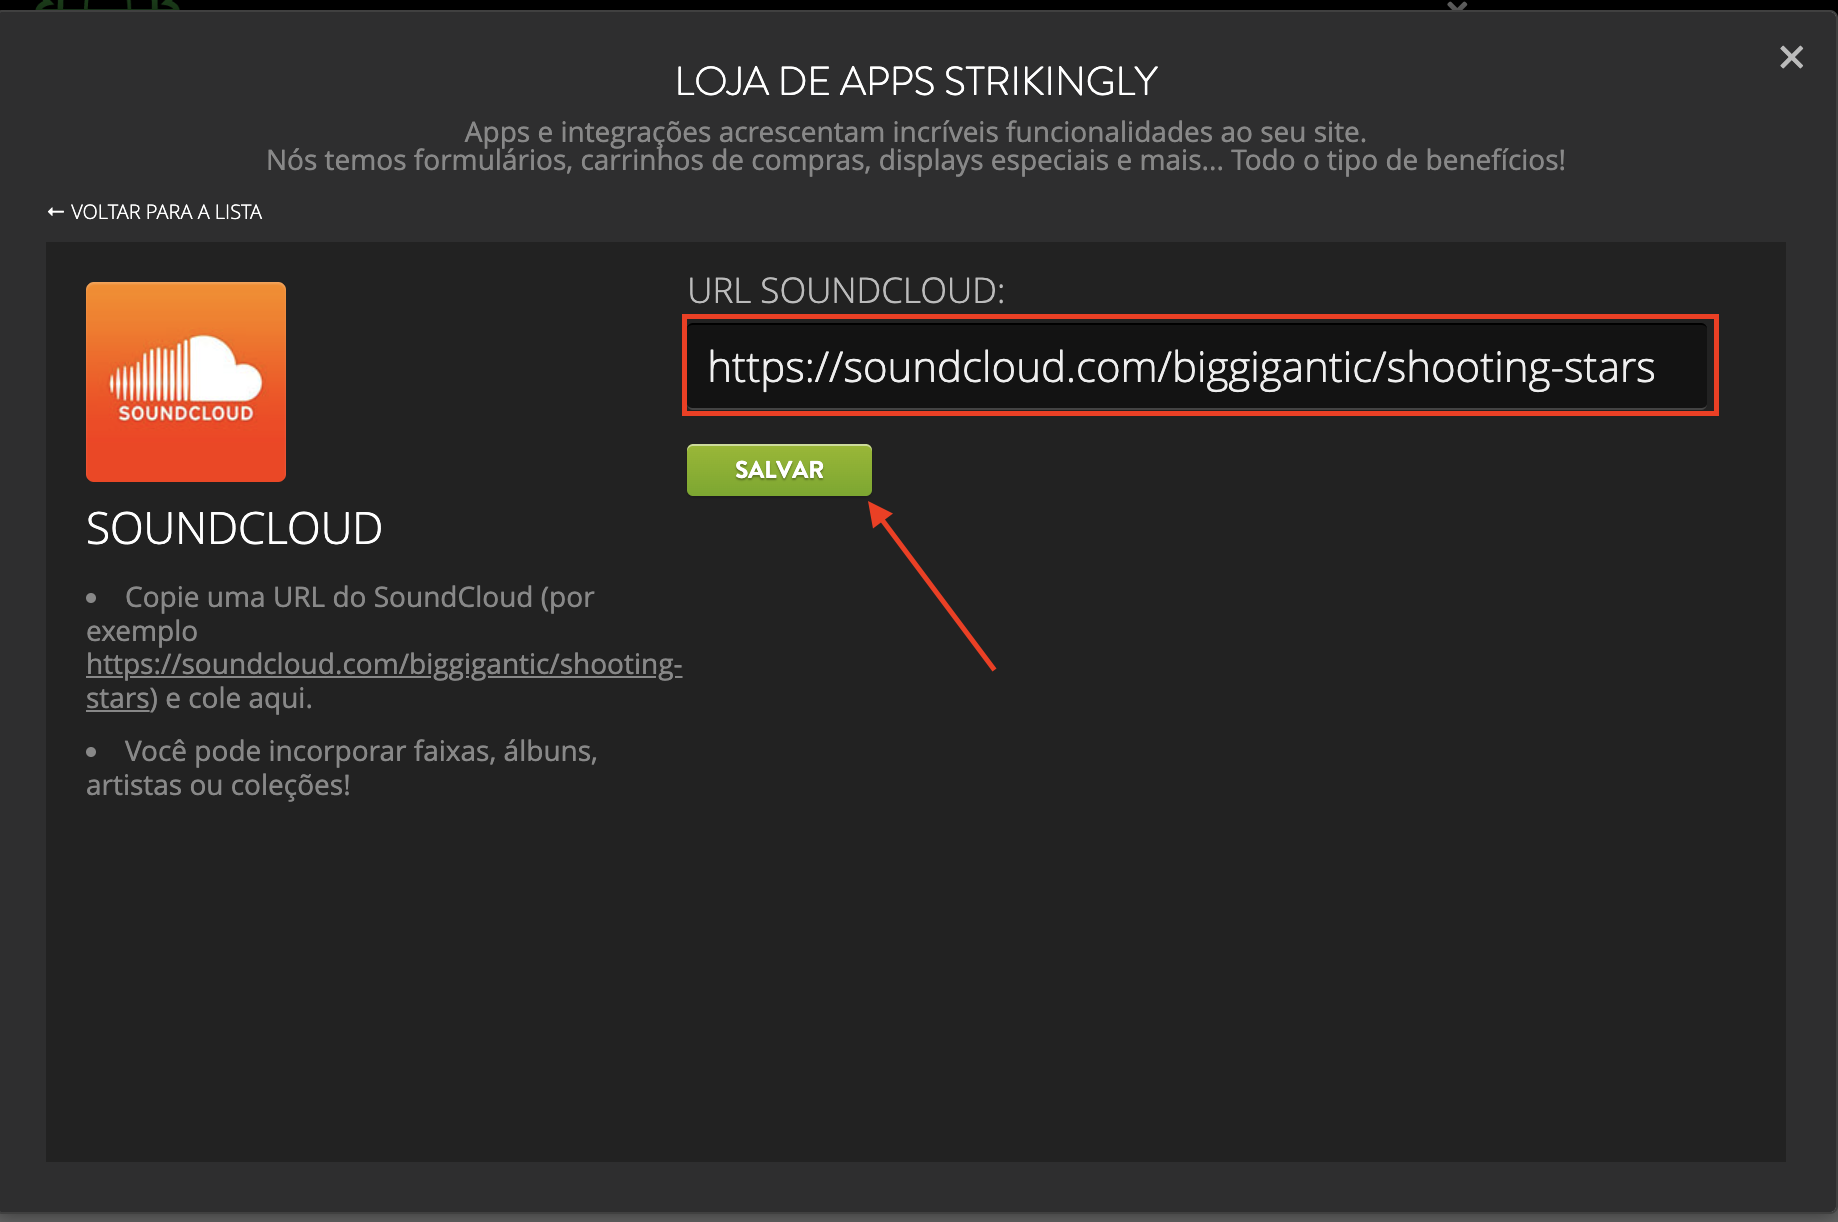Open the example biggigantic shooting-stars link

[384, 680]
